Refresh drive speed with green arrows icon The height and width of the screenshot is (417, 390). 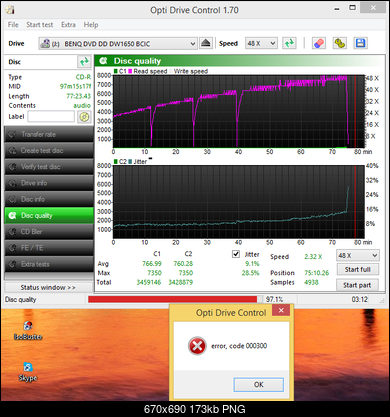[289, 43]
